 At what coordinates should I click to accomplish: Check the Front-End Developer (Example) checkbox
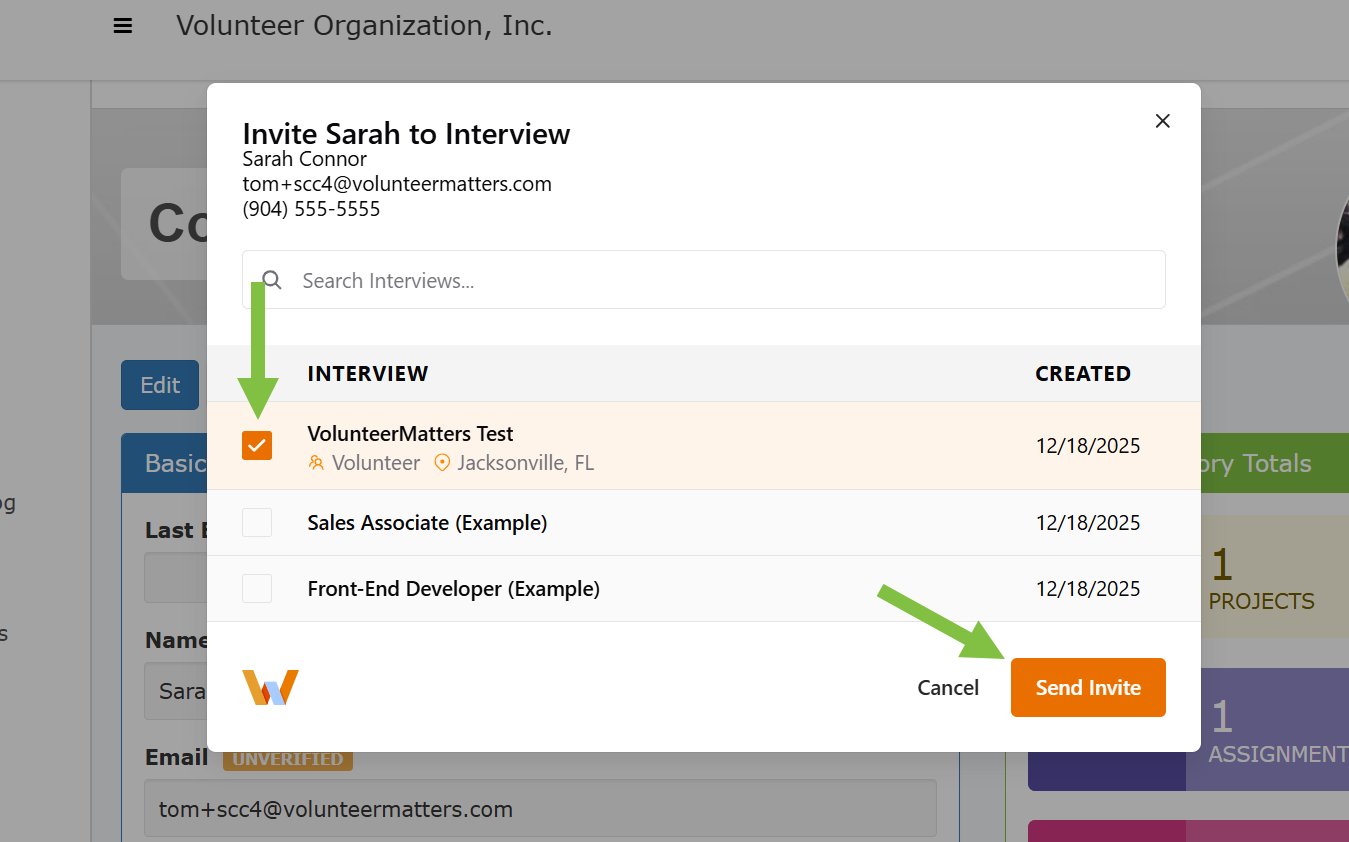(257, 588)
